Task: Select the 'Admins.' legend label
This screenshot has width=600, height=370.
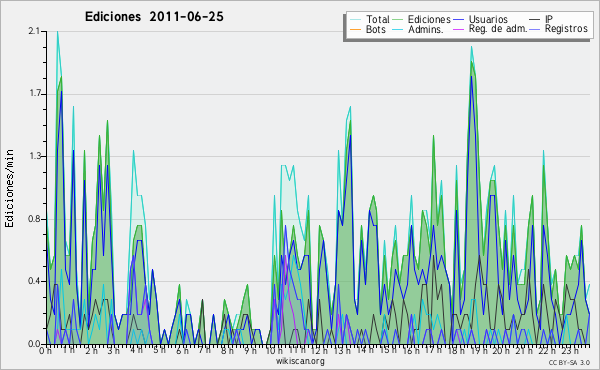Action: coord(426,29)
